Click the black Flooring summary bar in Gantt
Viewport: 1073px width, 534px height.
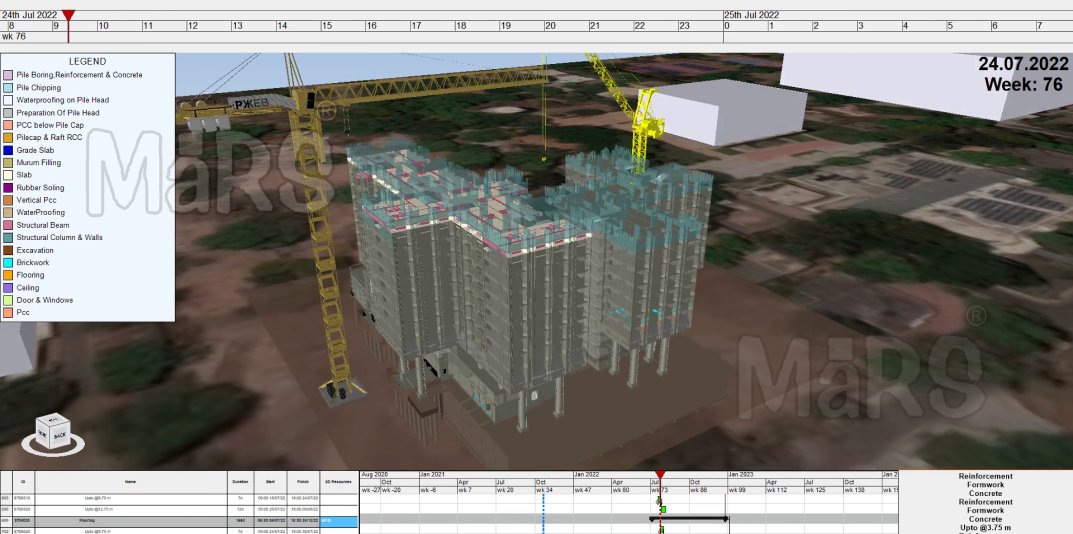(x=689, y=519)
